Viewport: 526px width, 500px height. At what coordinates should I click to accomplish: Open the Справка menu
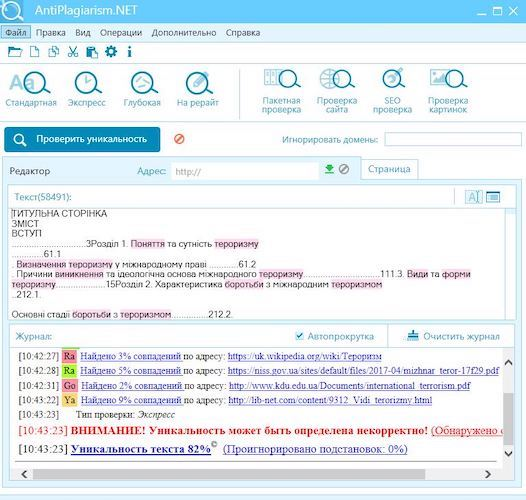[x=243, y=33]
